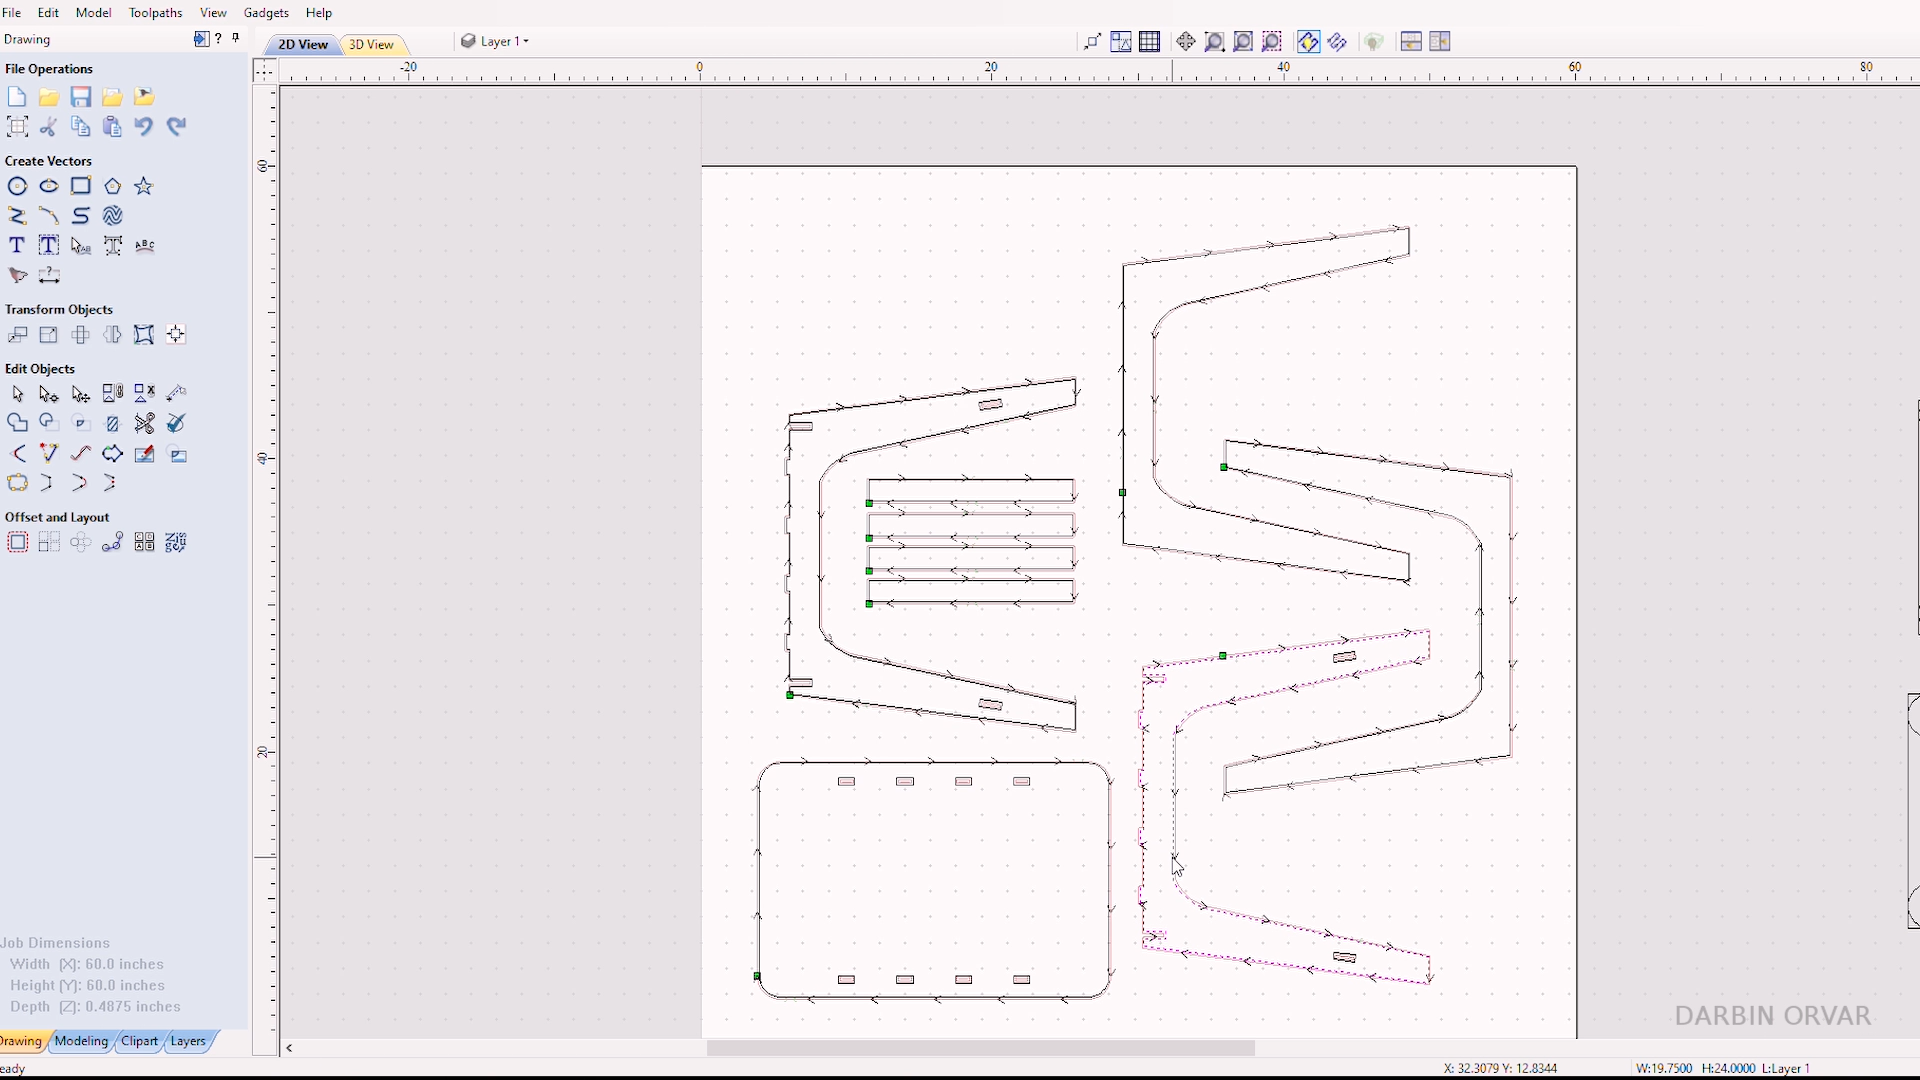Screen dimensions: 1920x1080
Task: Open the Offset Vectors tool
Action: click(x=17, y=541)
